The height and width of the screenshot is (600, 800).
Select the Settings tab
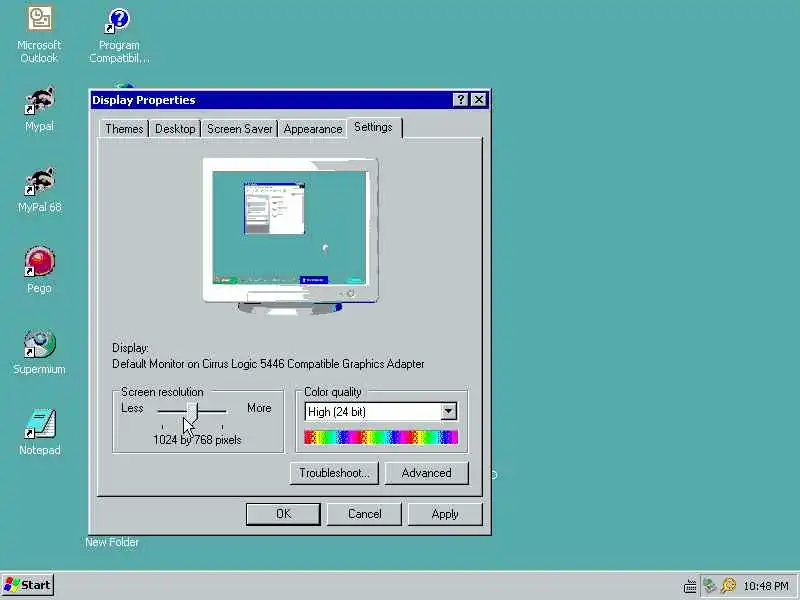tap(374, 127)
